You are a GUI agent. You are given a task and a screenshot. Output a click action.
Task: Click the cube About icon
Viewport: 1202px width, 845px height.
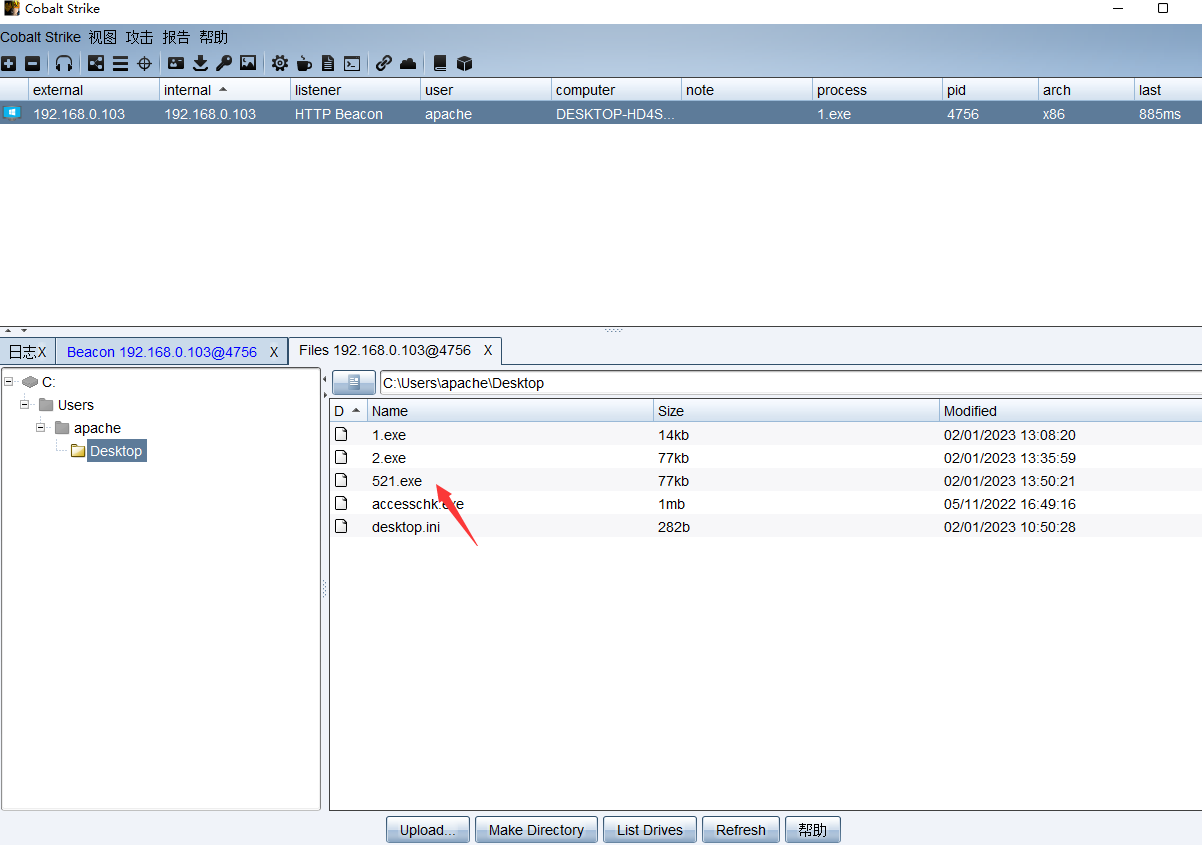tap(464, 63)
